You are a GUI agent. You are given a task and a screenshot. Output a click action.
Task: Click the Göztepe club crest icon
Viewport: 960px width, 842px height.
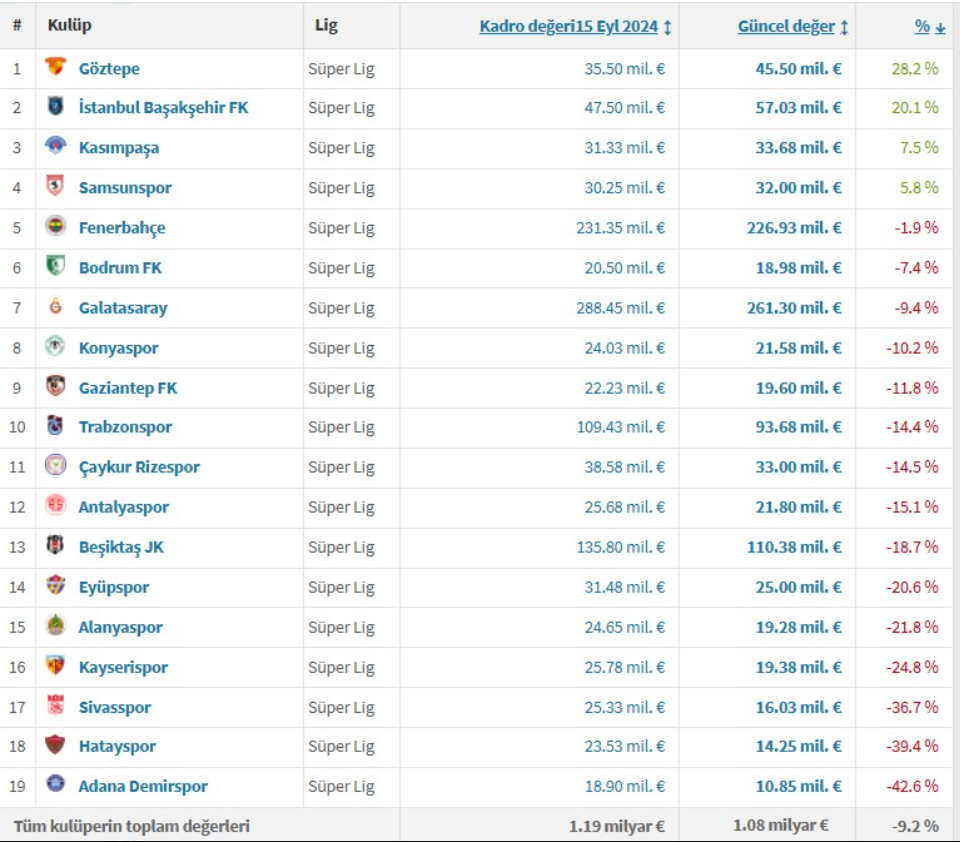point(56,66)
